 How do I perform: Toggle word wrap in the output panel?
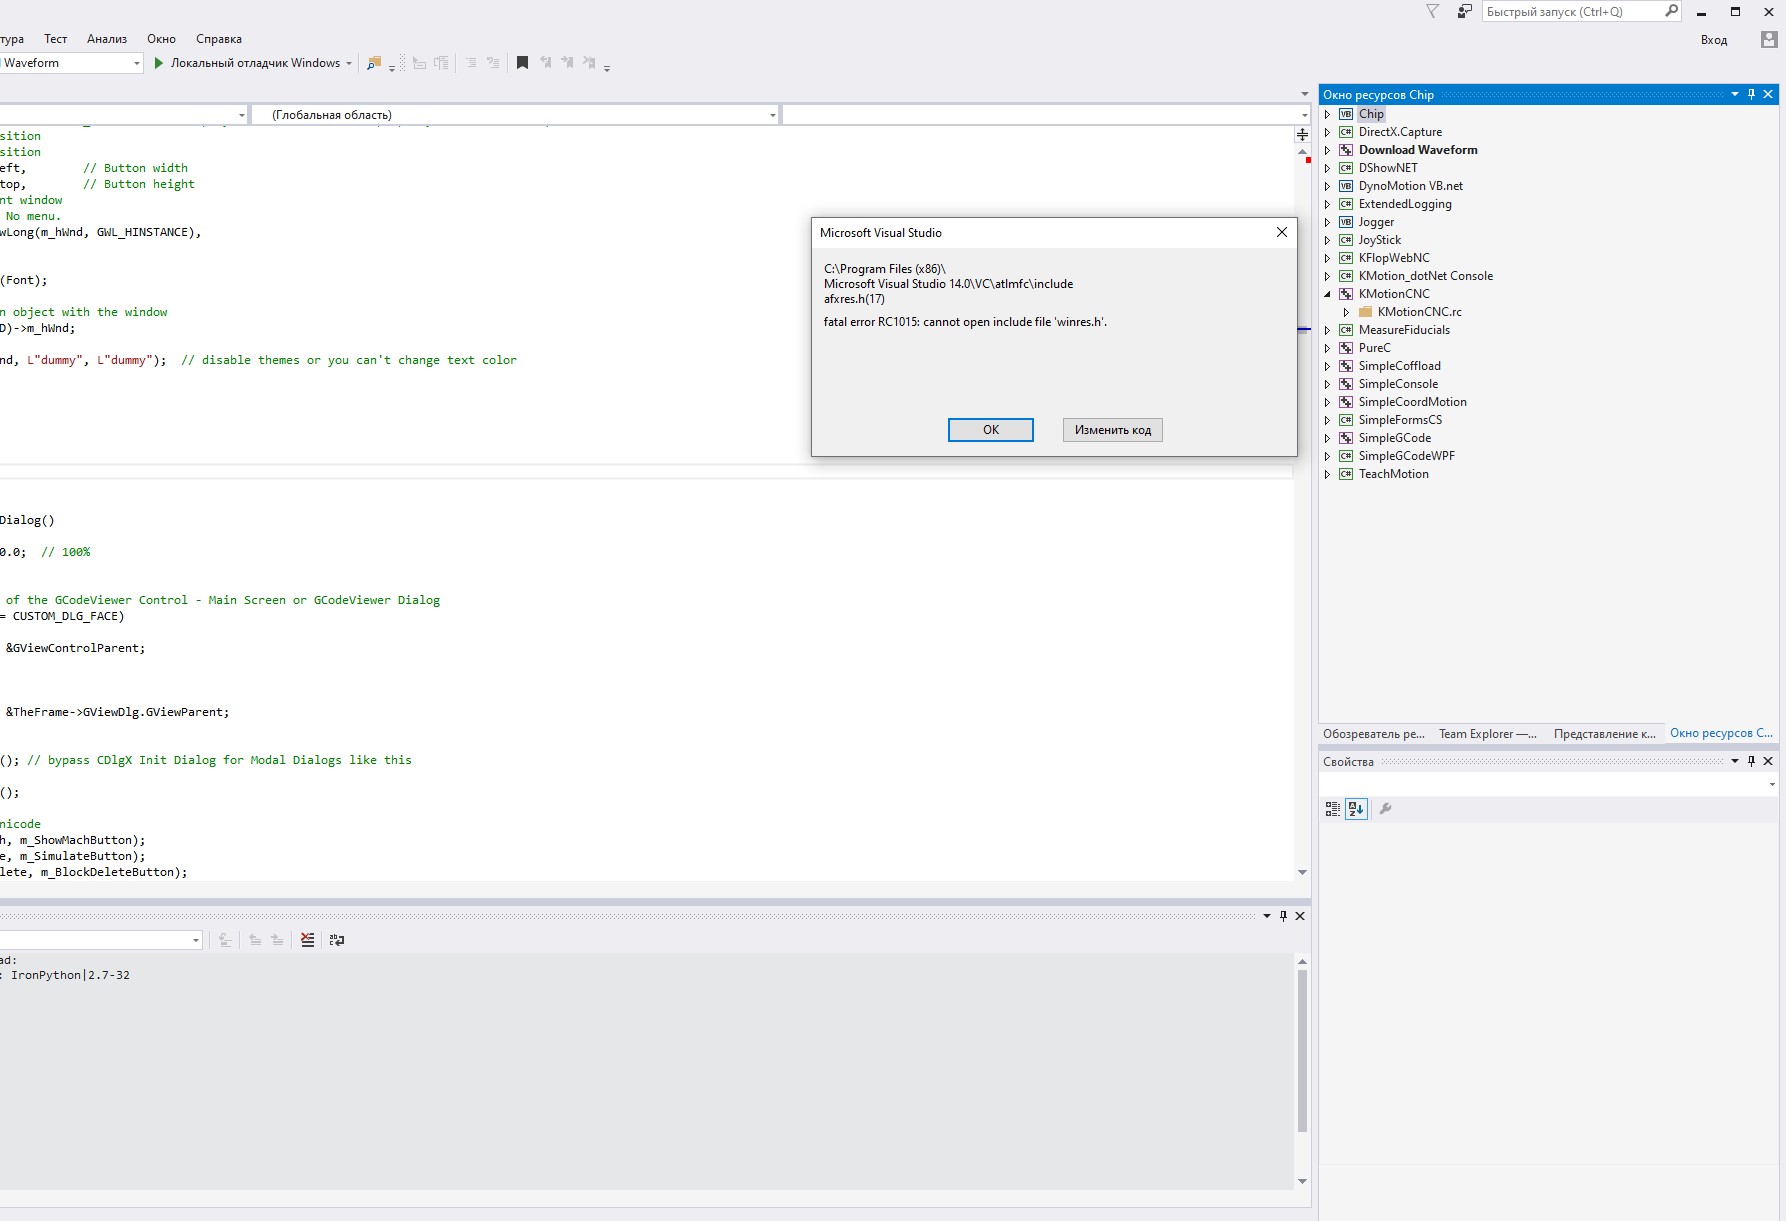click(x=337, y=940)
